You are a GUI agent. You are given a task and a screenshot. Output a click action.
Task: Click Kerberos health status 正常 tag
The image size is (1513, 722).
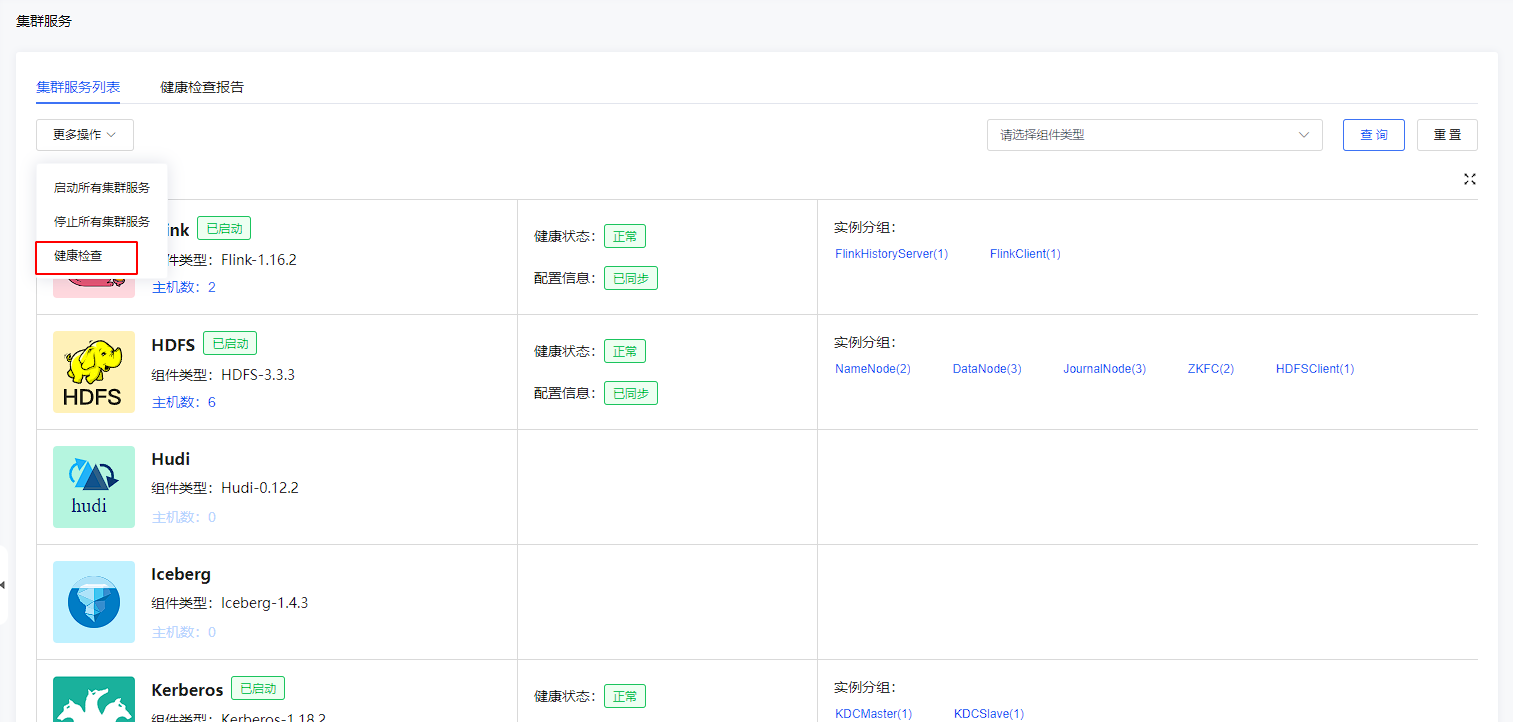point(625,696)
